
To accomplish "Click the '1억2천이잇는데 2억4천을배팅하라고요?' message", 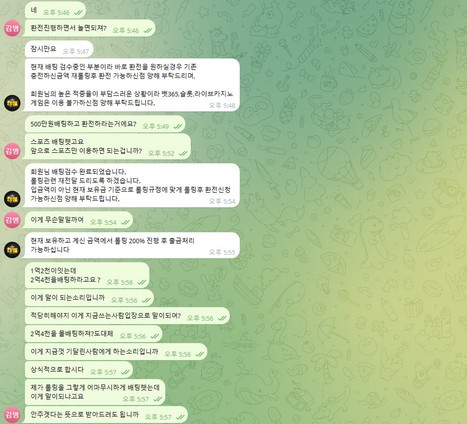I will (87, 275).
